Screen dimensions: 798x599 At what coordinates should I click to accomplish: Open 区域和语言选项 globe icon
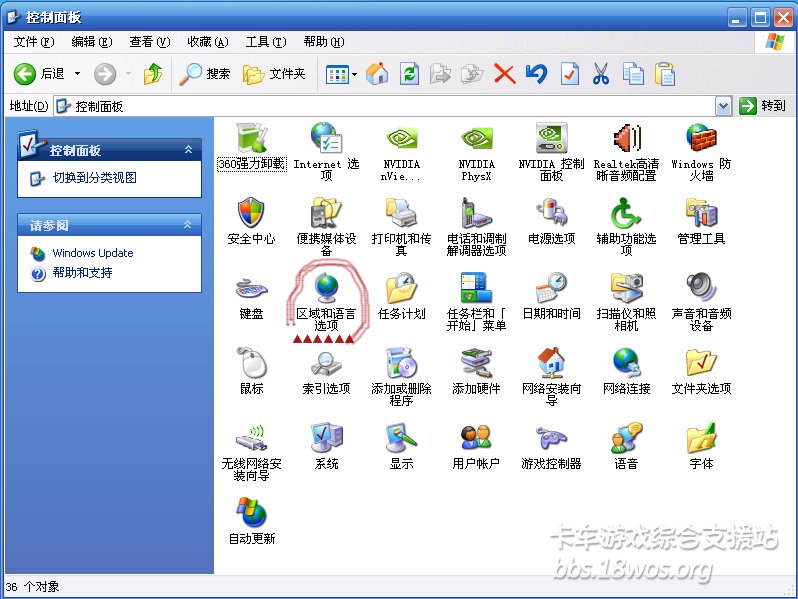326,288
